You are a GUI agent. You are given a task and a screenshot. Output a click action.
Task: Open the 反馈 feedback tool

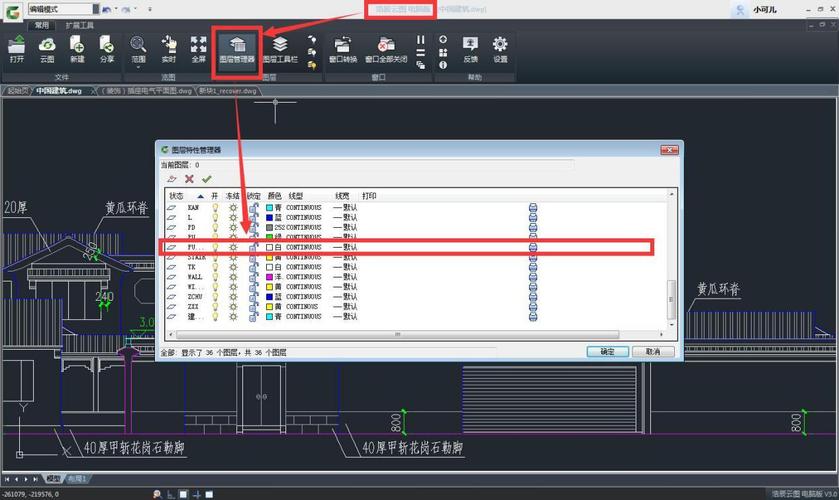pos(470,49)
